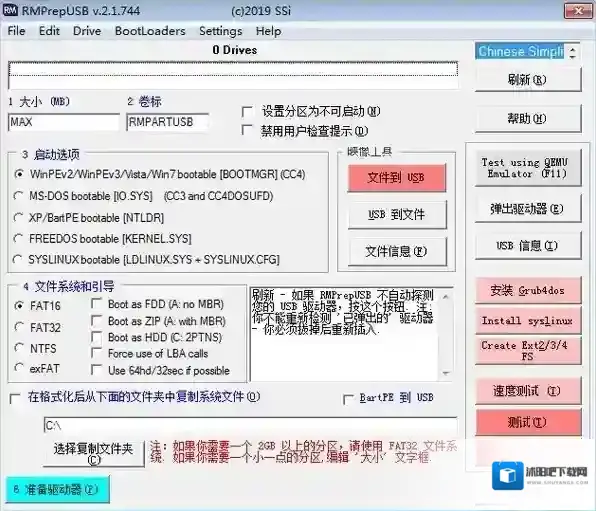Click the size field containing MAX
This screenshot has height=511, width=596.
click(x=63, y=122)
